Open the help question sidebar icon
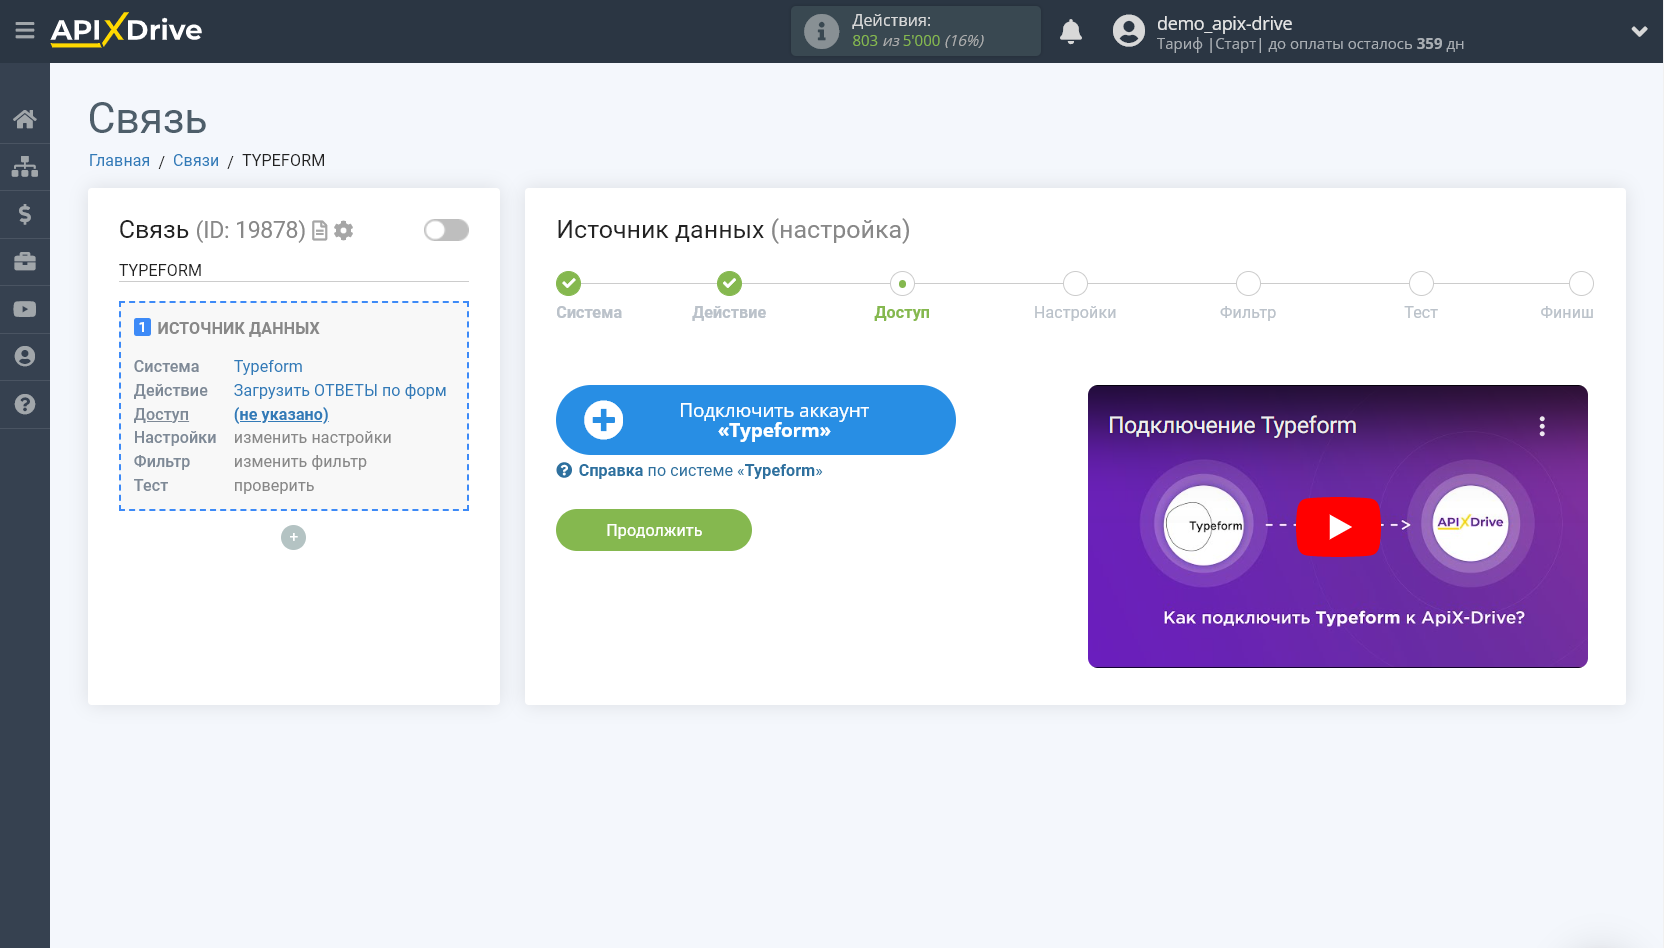Viewport: 1664px width, 948px height. pos(25,404)
